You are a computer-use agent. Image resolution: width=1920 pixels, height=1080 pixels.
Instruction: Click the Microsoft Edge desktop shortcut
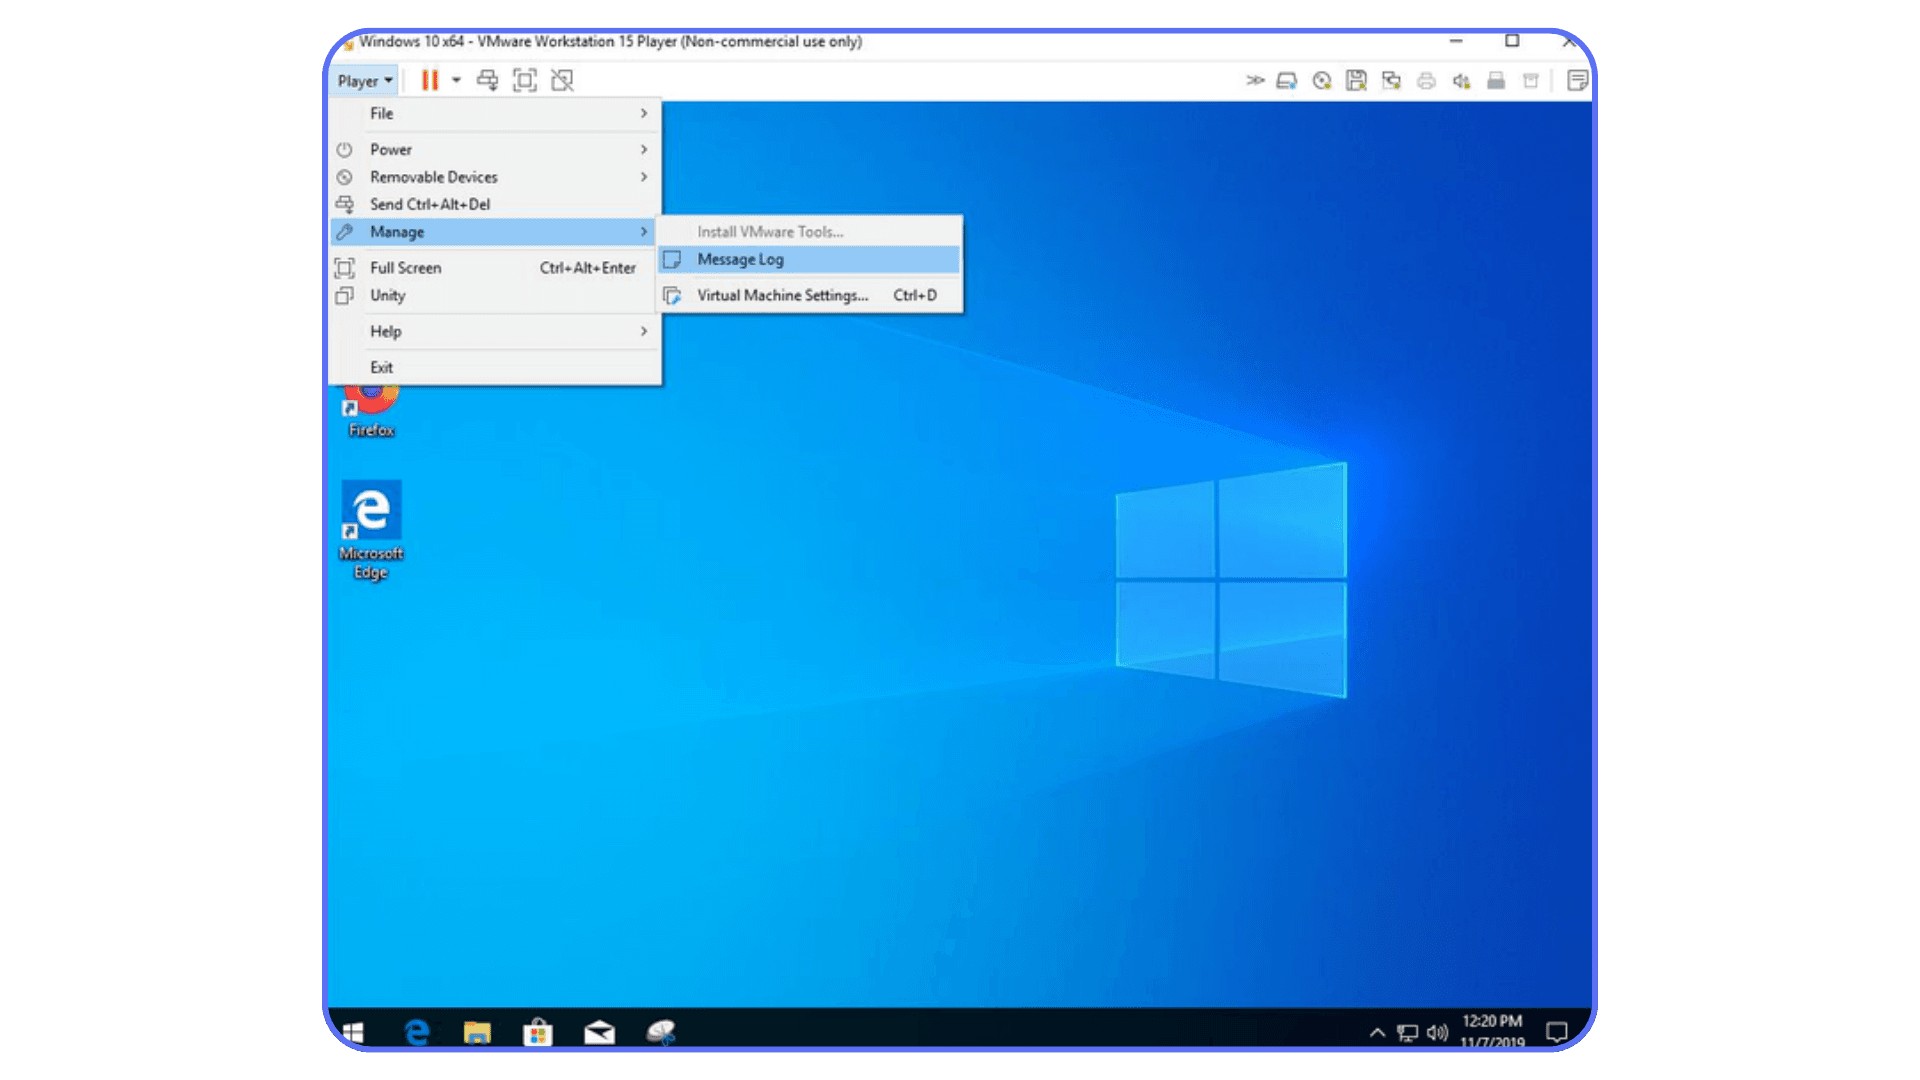coord(371,531)
